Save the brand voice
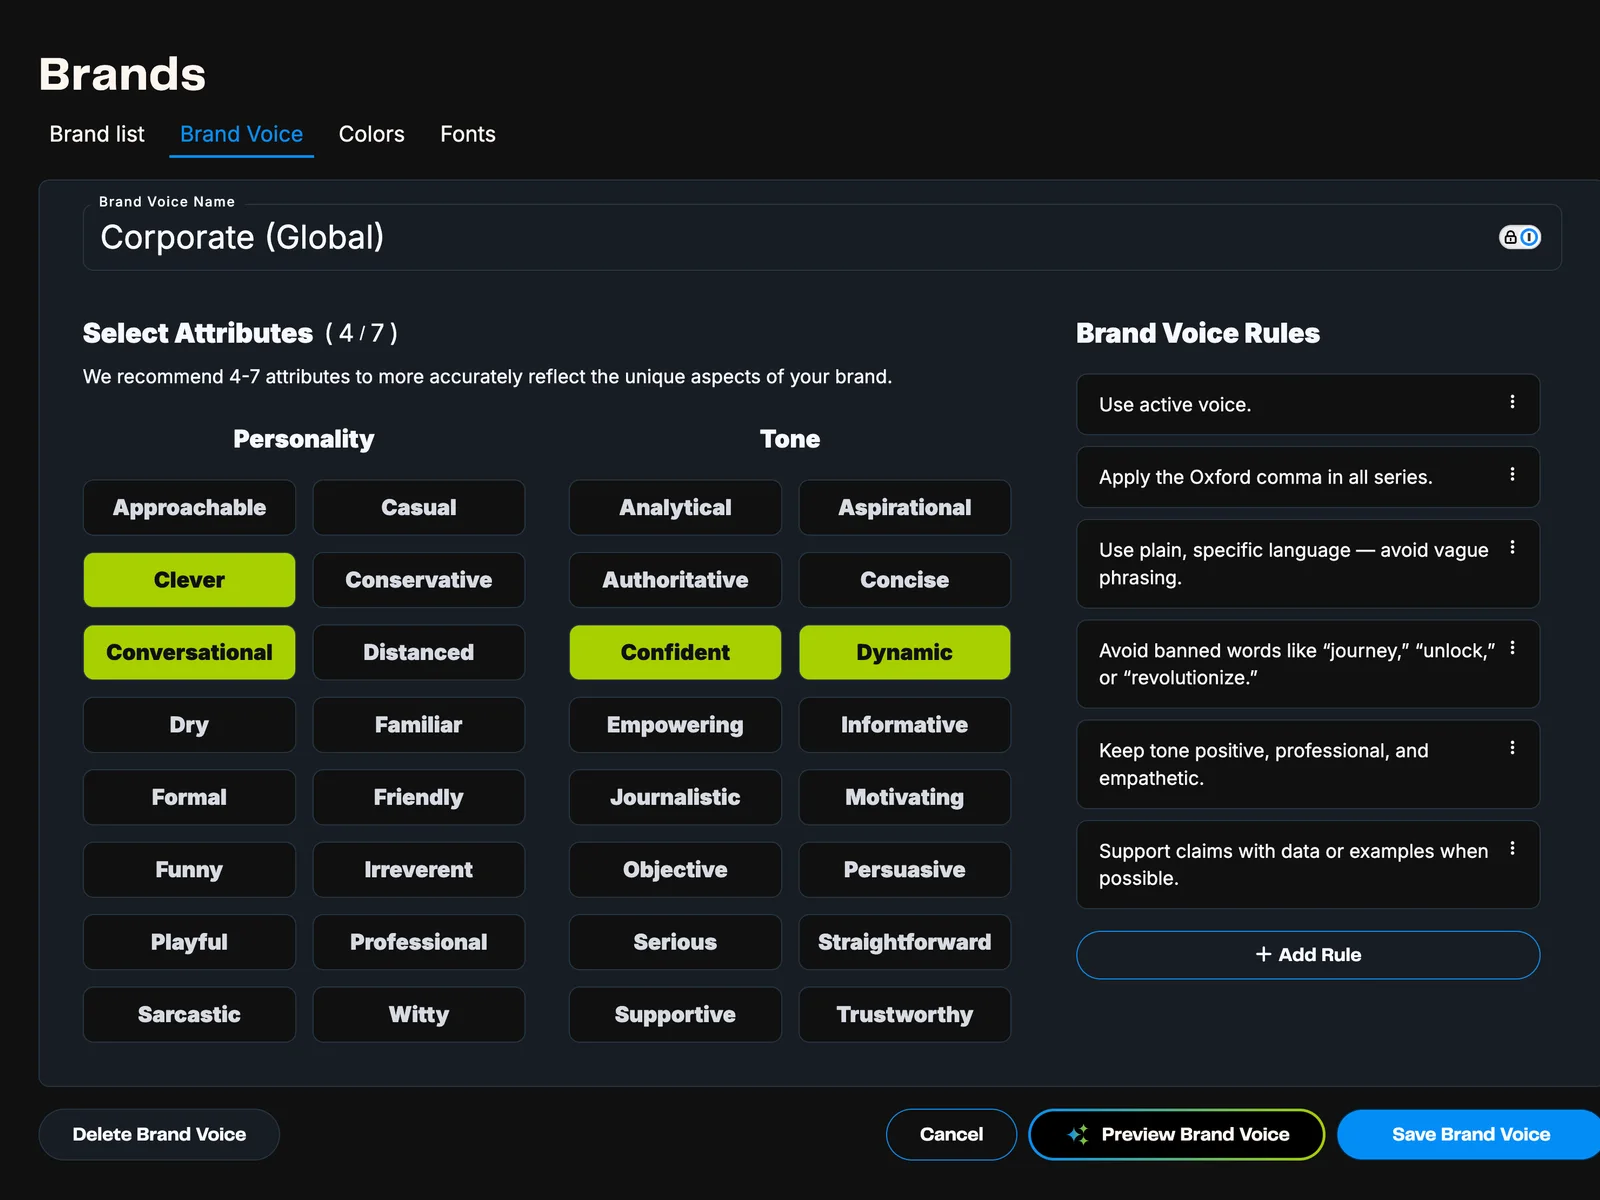Viewport: 1600px width, 1200px height. (1470, 1134)
